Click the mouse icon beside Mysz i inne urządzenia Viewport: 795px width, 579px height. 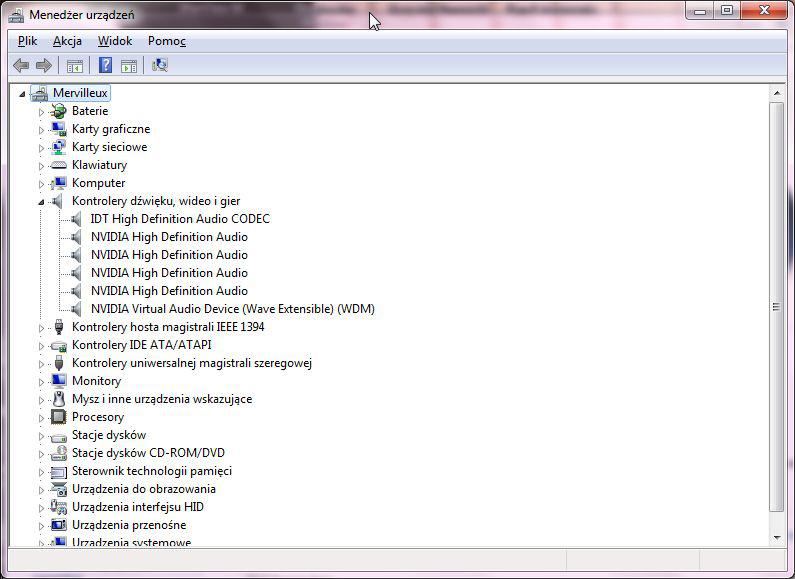(x=59, y=399)
